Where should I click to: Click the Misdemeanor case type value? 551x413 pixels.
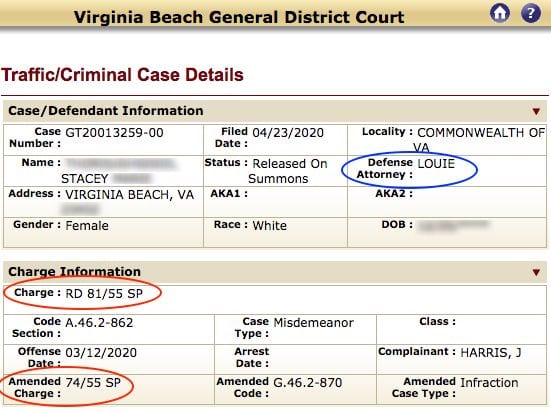(x=314, y=323)
